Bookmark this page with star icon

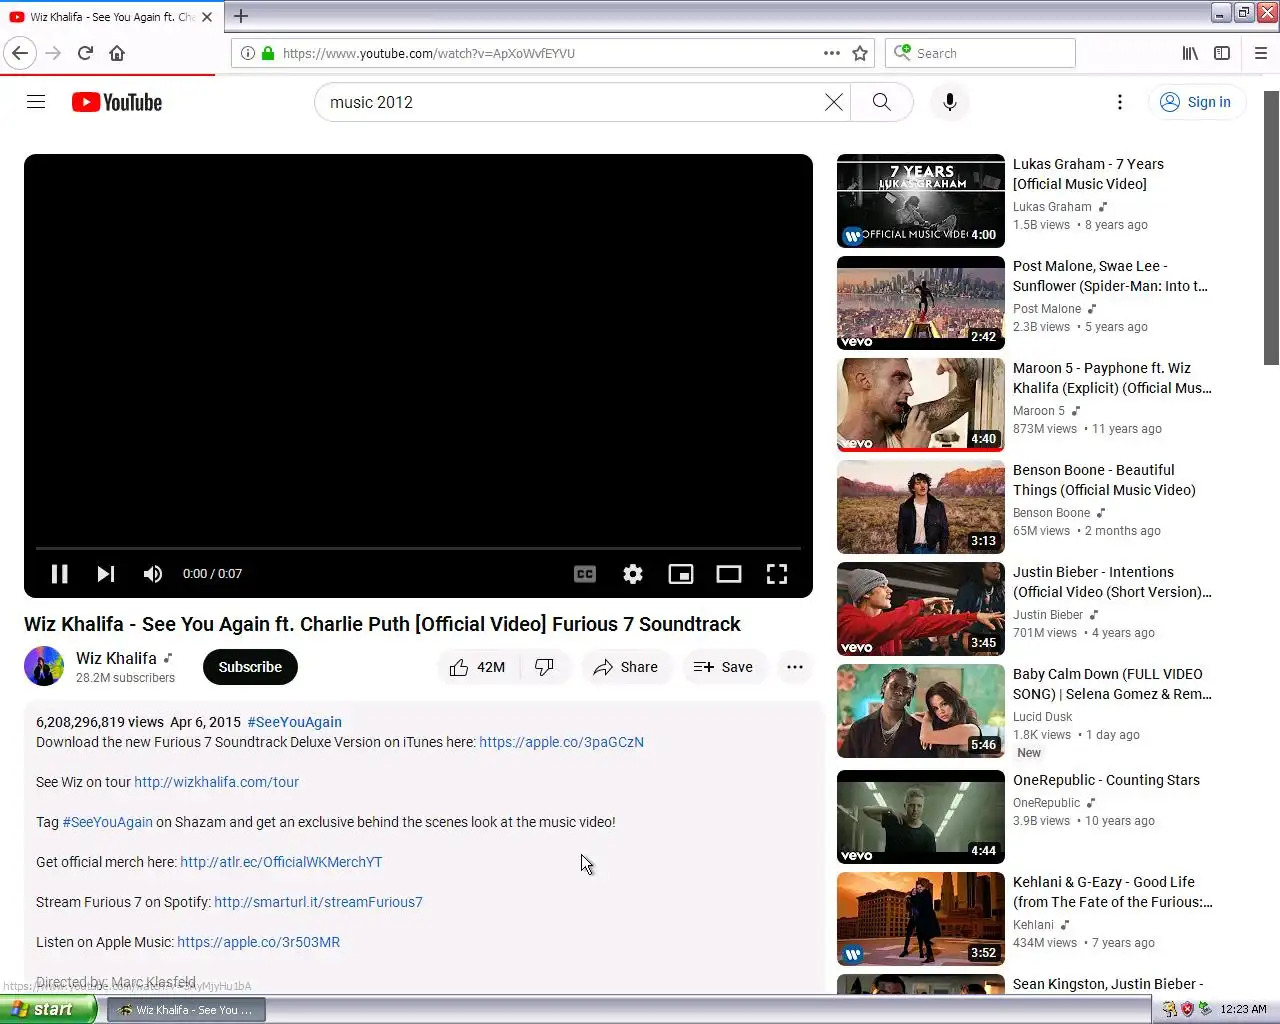(x=860, y=53)
